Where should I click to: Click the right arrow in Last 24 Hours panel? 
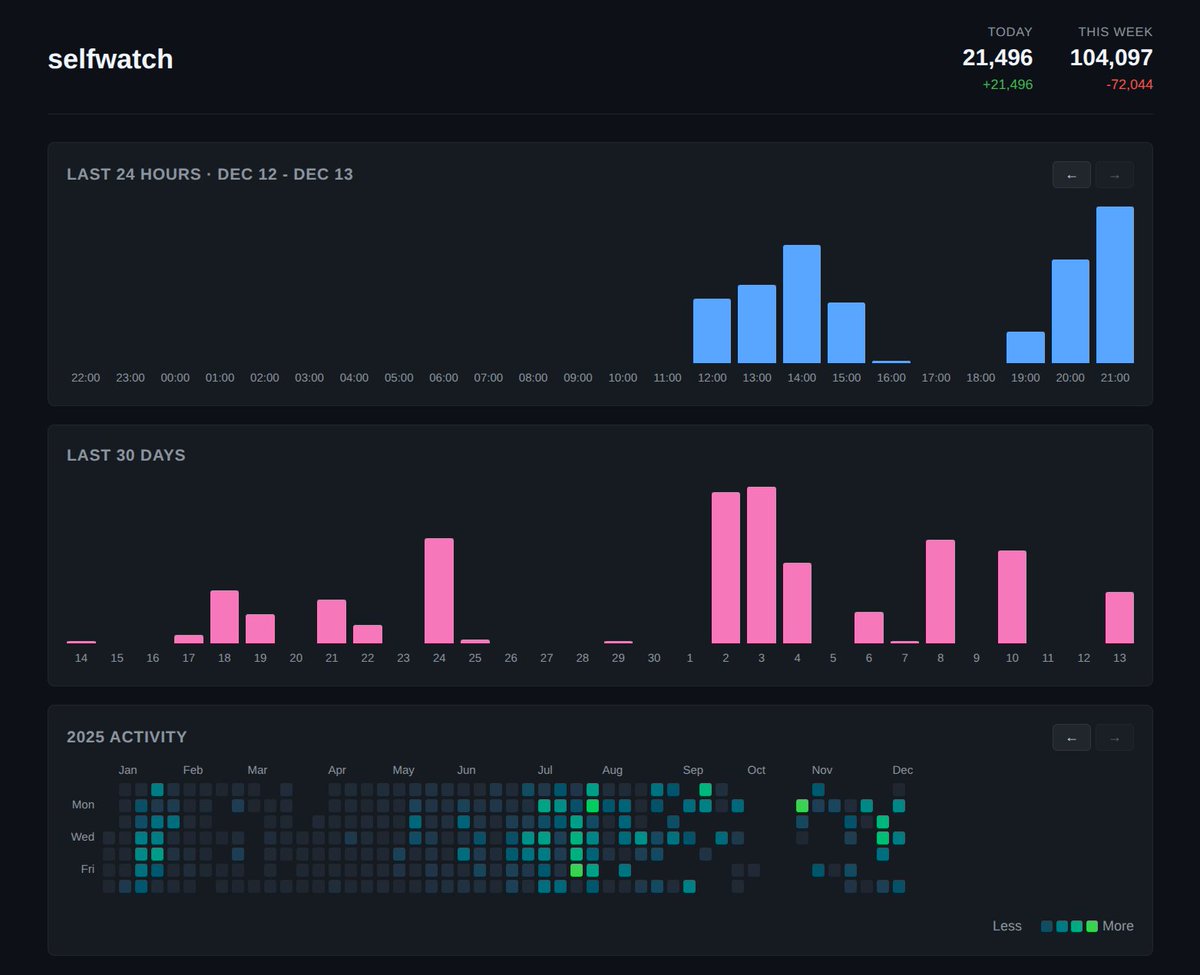point(1114,174)
